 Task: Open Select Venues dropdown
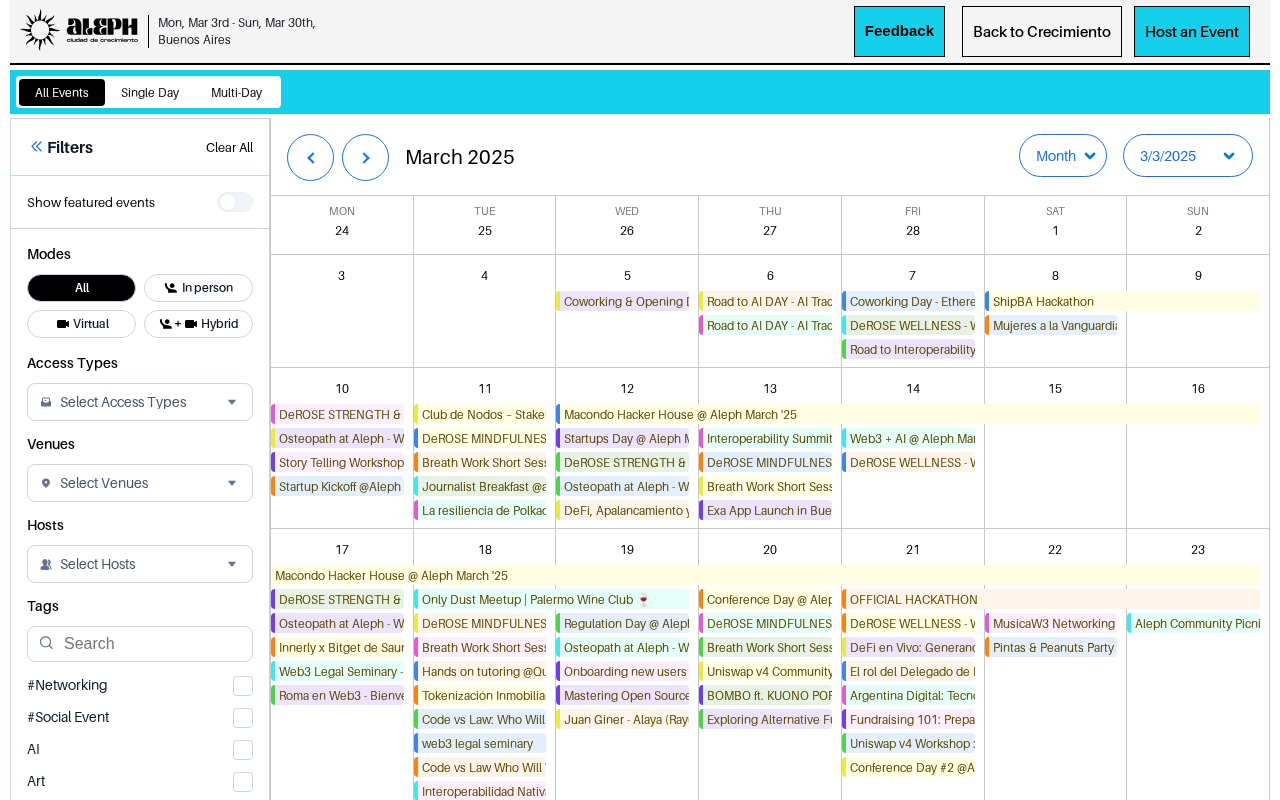click(x=140, y=483)
